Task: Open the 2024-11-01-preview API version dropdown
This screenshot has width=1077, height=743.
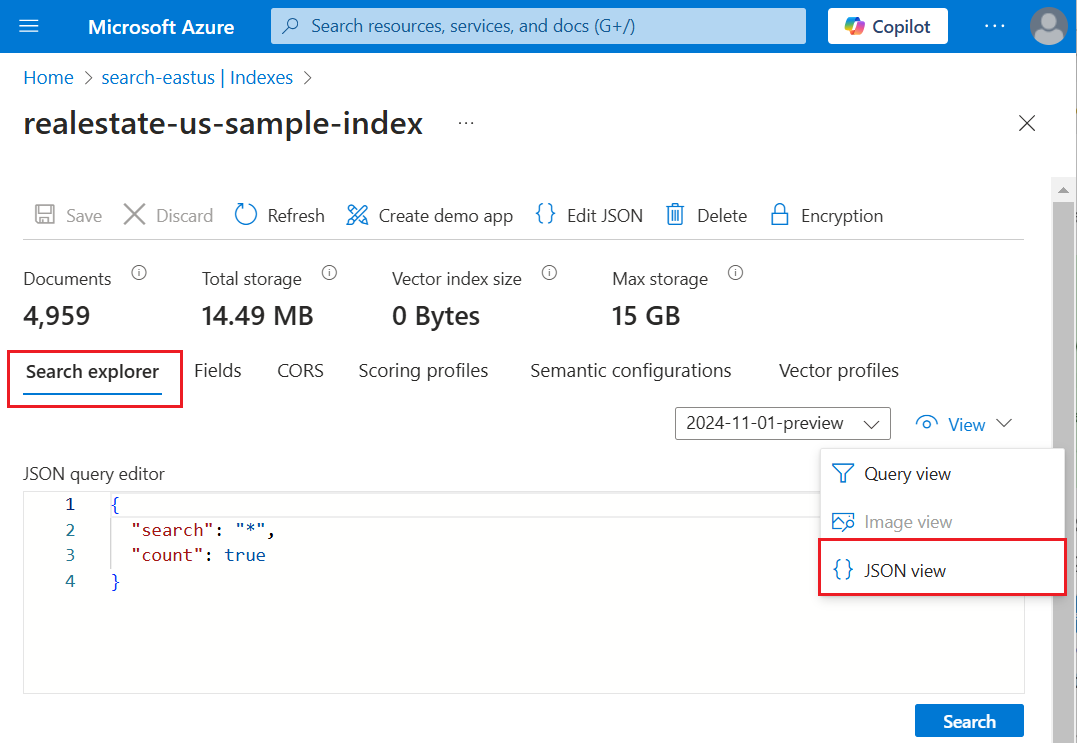Action: (x=782, y=424)
